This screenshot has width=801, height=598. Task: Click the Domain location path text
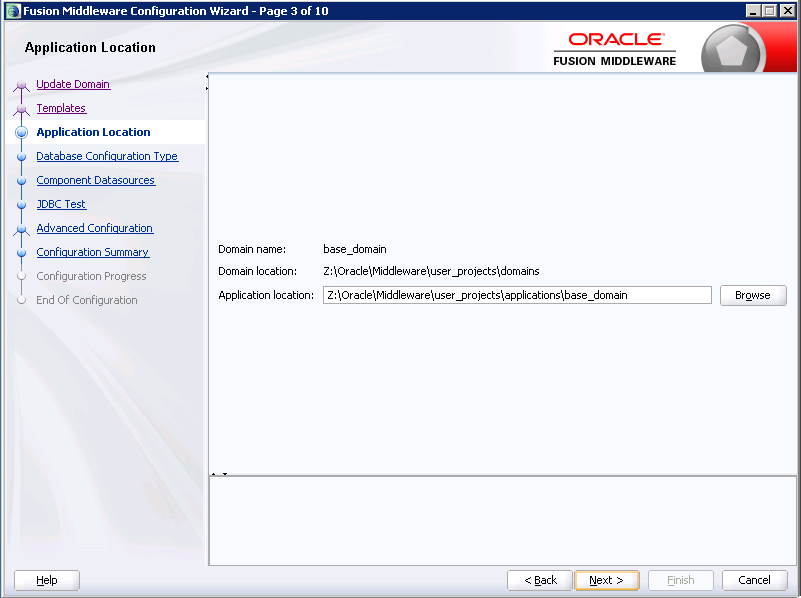(x=431, y=271)
